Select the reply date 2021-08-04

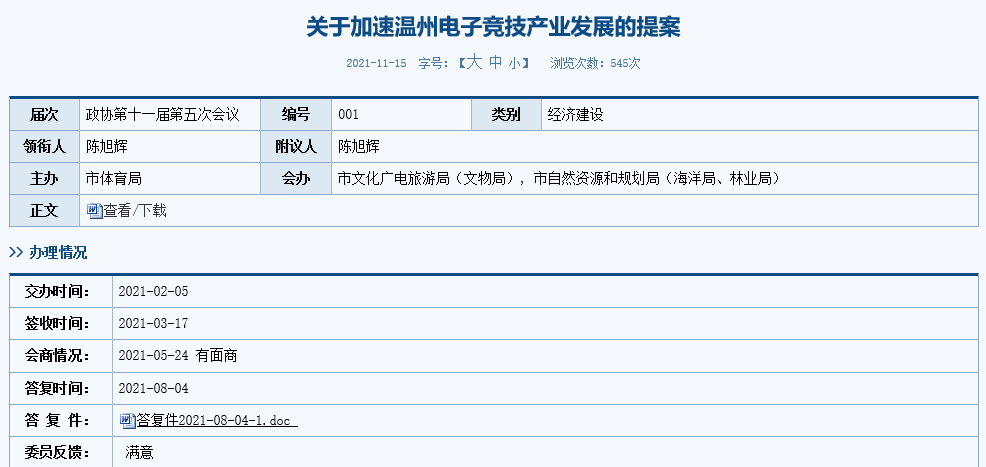tap(153, 388)
